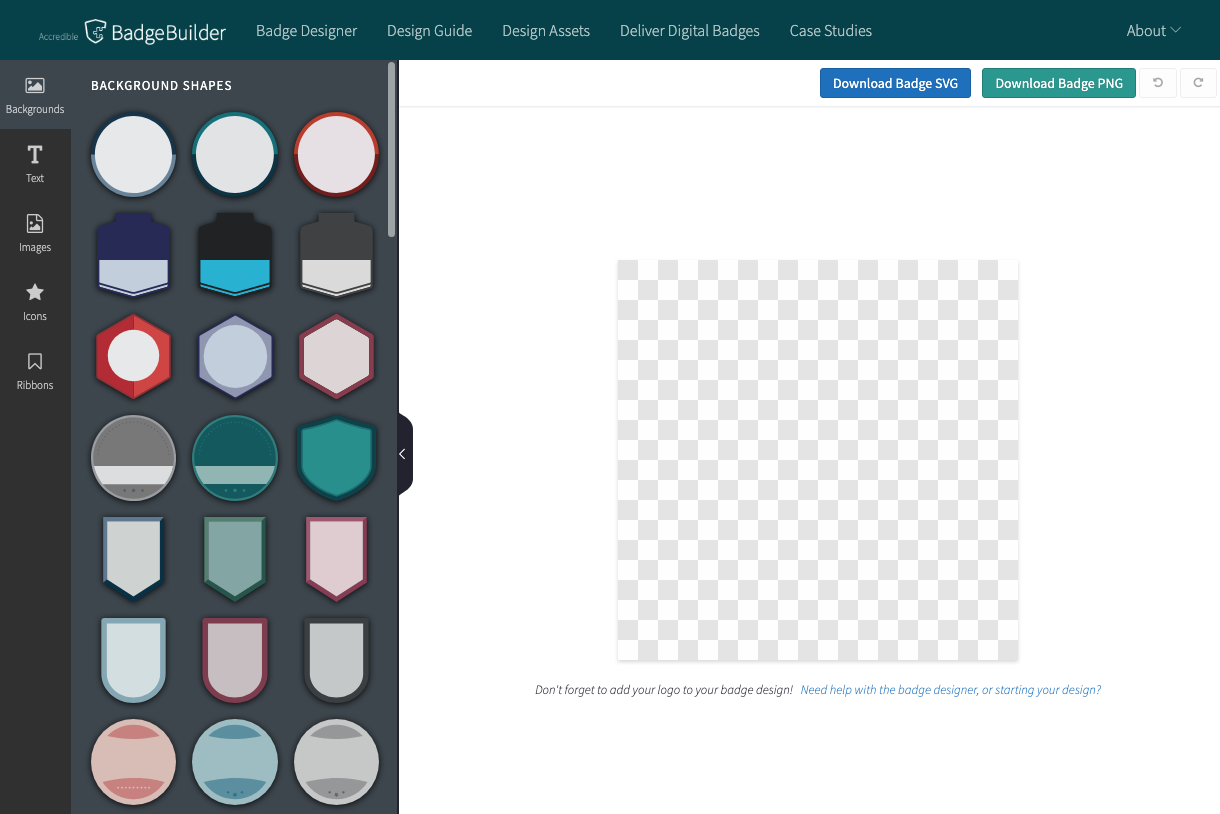
Task: Click the redo arrow icon
Action: point(1198,83)
